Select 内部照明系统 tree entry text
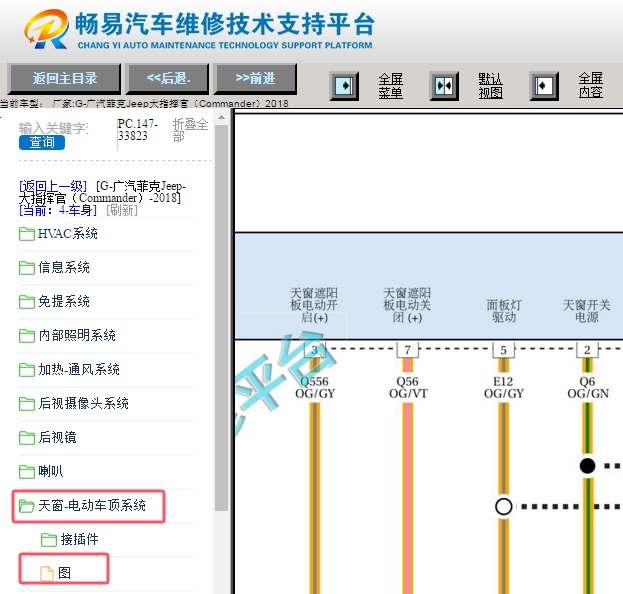The image size is (623, 594). [x=77, y=335]
